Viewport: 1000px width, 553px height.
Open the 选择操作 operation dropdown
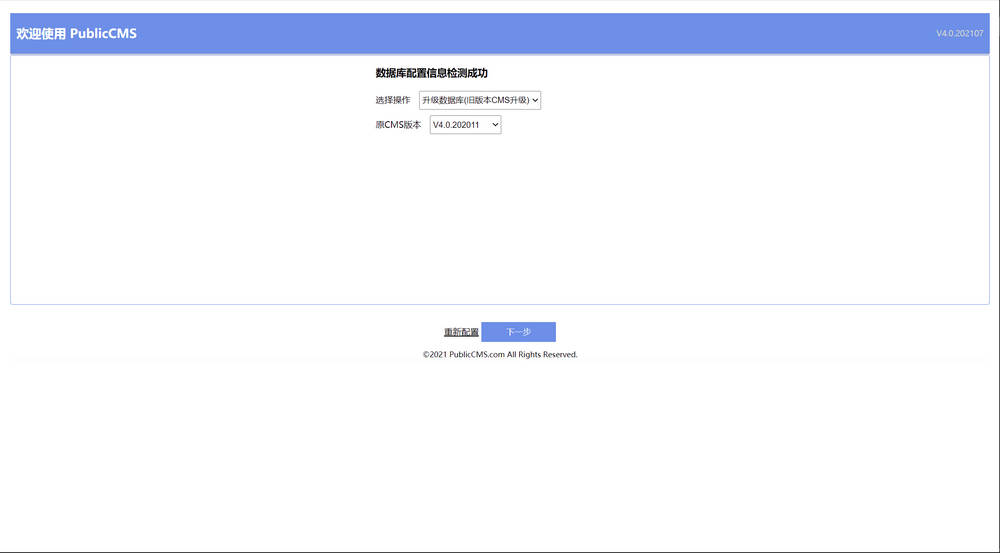click(x=479, y=100)
